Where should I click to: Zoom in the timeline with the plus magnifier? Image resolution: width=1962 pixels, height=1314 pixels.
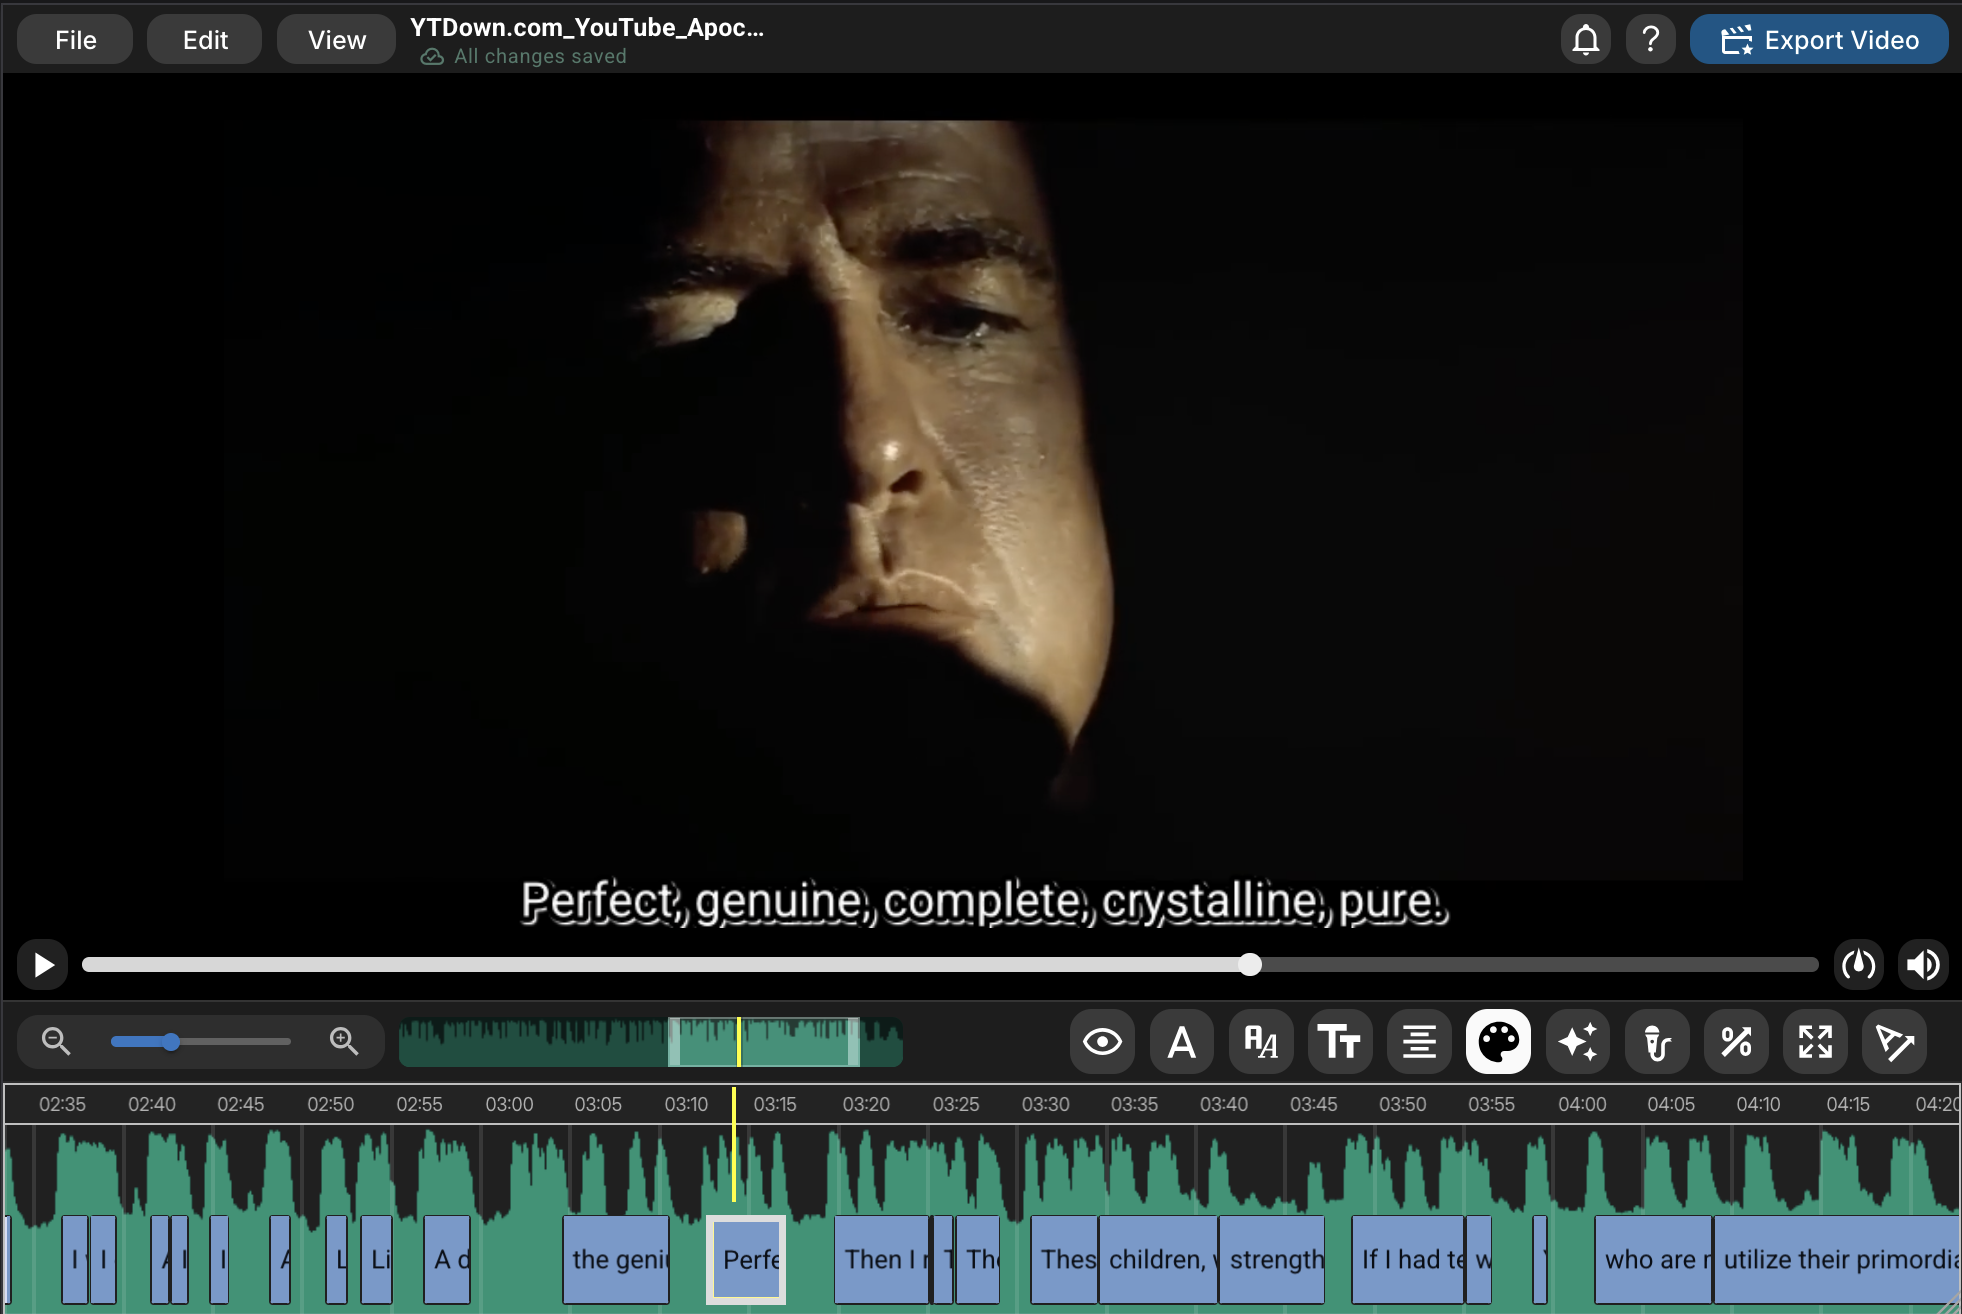[344, 1042]
